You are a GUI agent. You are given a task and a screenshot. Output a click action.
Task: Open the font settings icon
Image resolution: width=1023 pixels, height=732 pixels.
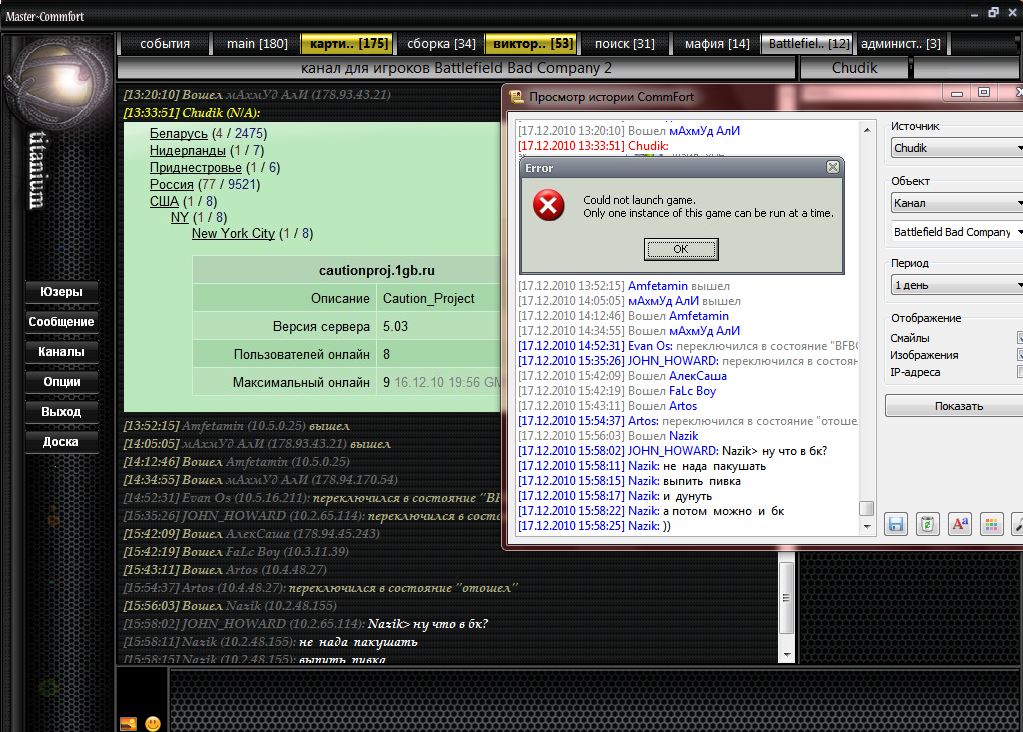pos(959,523)
